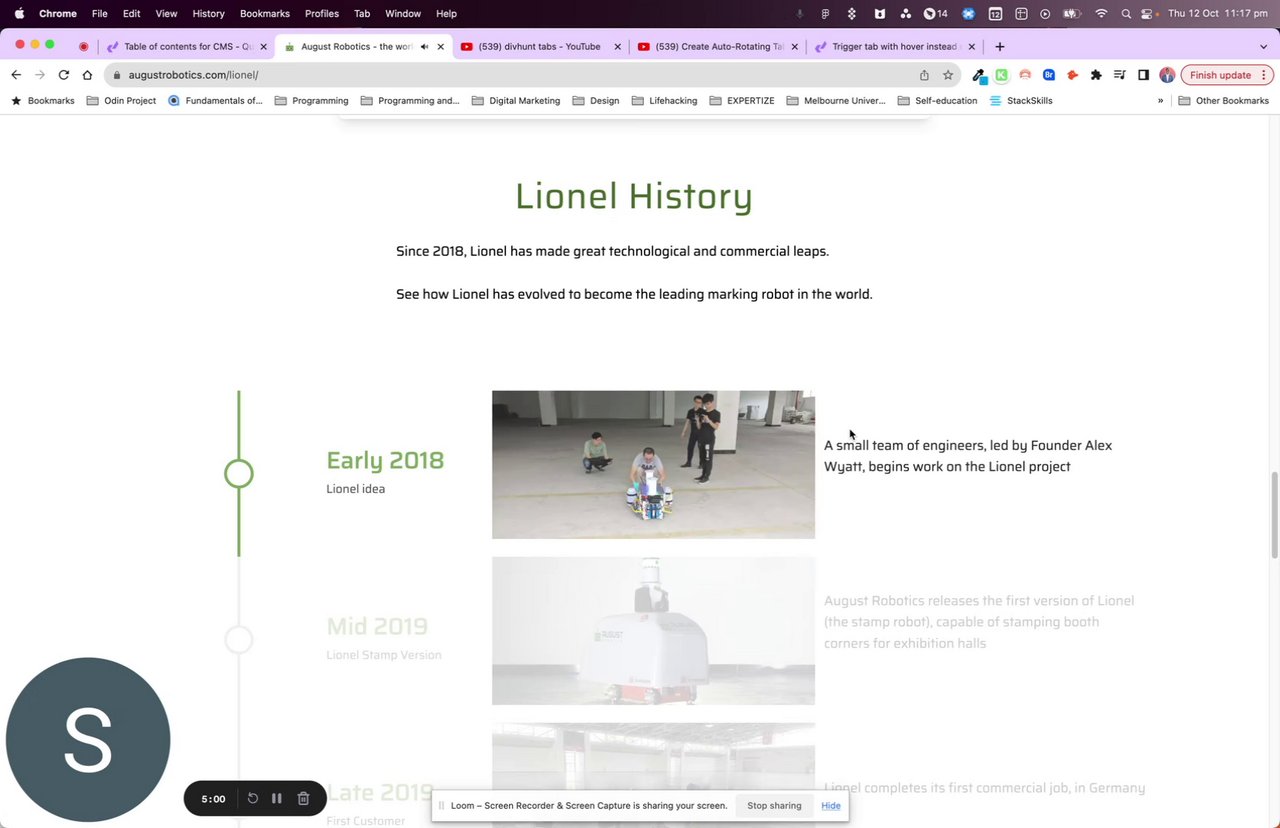Image resolution: width=1280 pixels, height=828 pixels.
Task: Open the Mid 2019 Lionel stamp robot image
Action: click(x=653, y=631)
